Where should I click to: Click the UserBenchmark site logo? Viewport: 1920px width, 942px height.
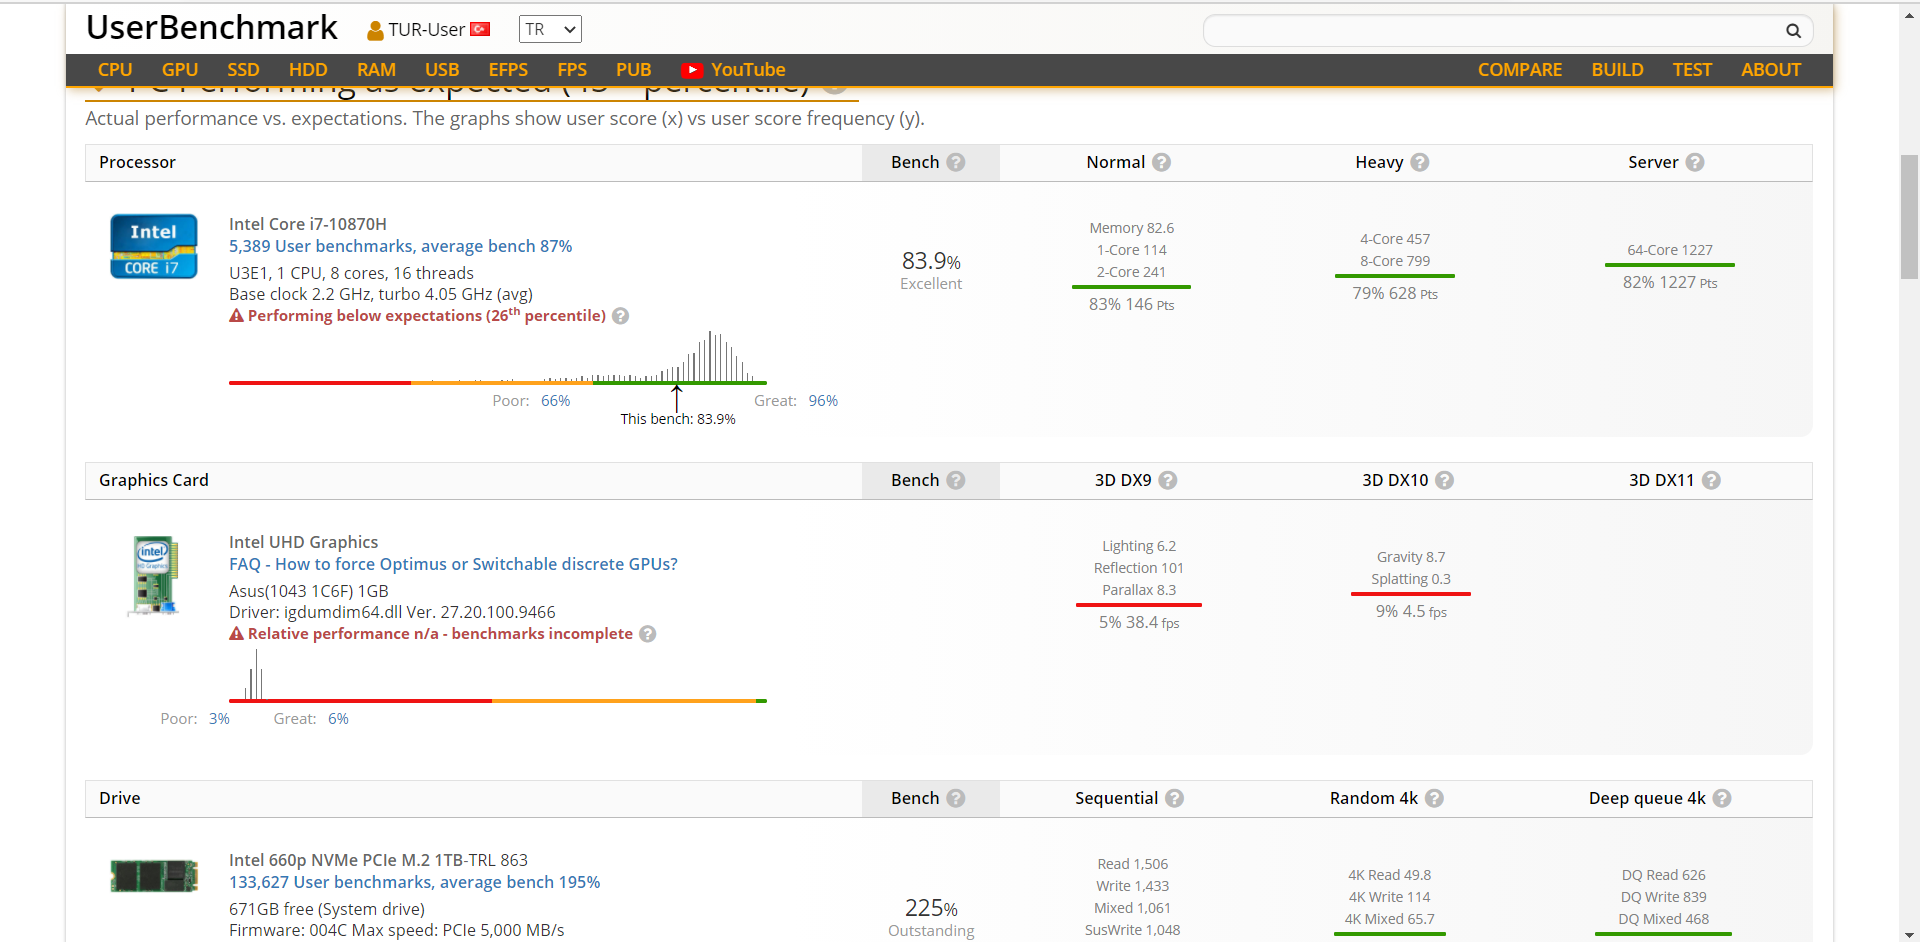(x=212, y=28)
